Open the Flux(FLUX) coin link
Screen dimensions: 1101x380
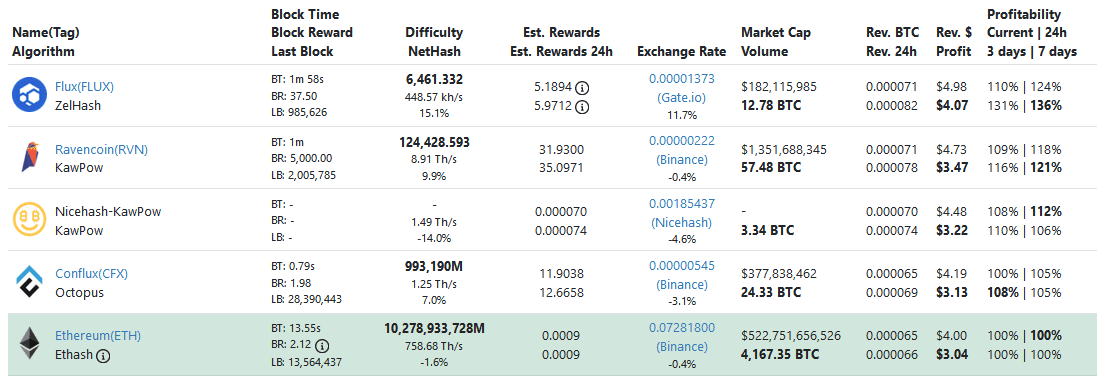pyautogui.click(x=84, y=87)
